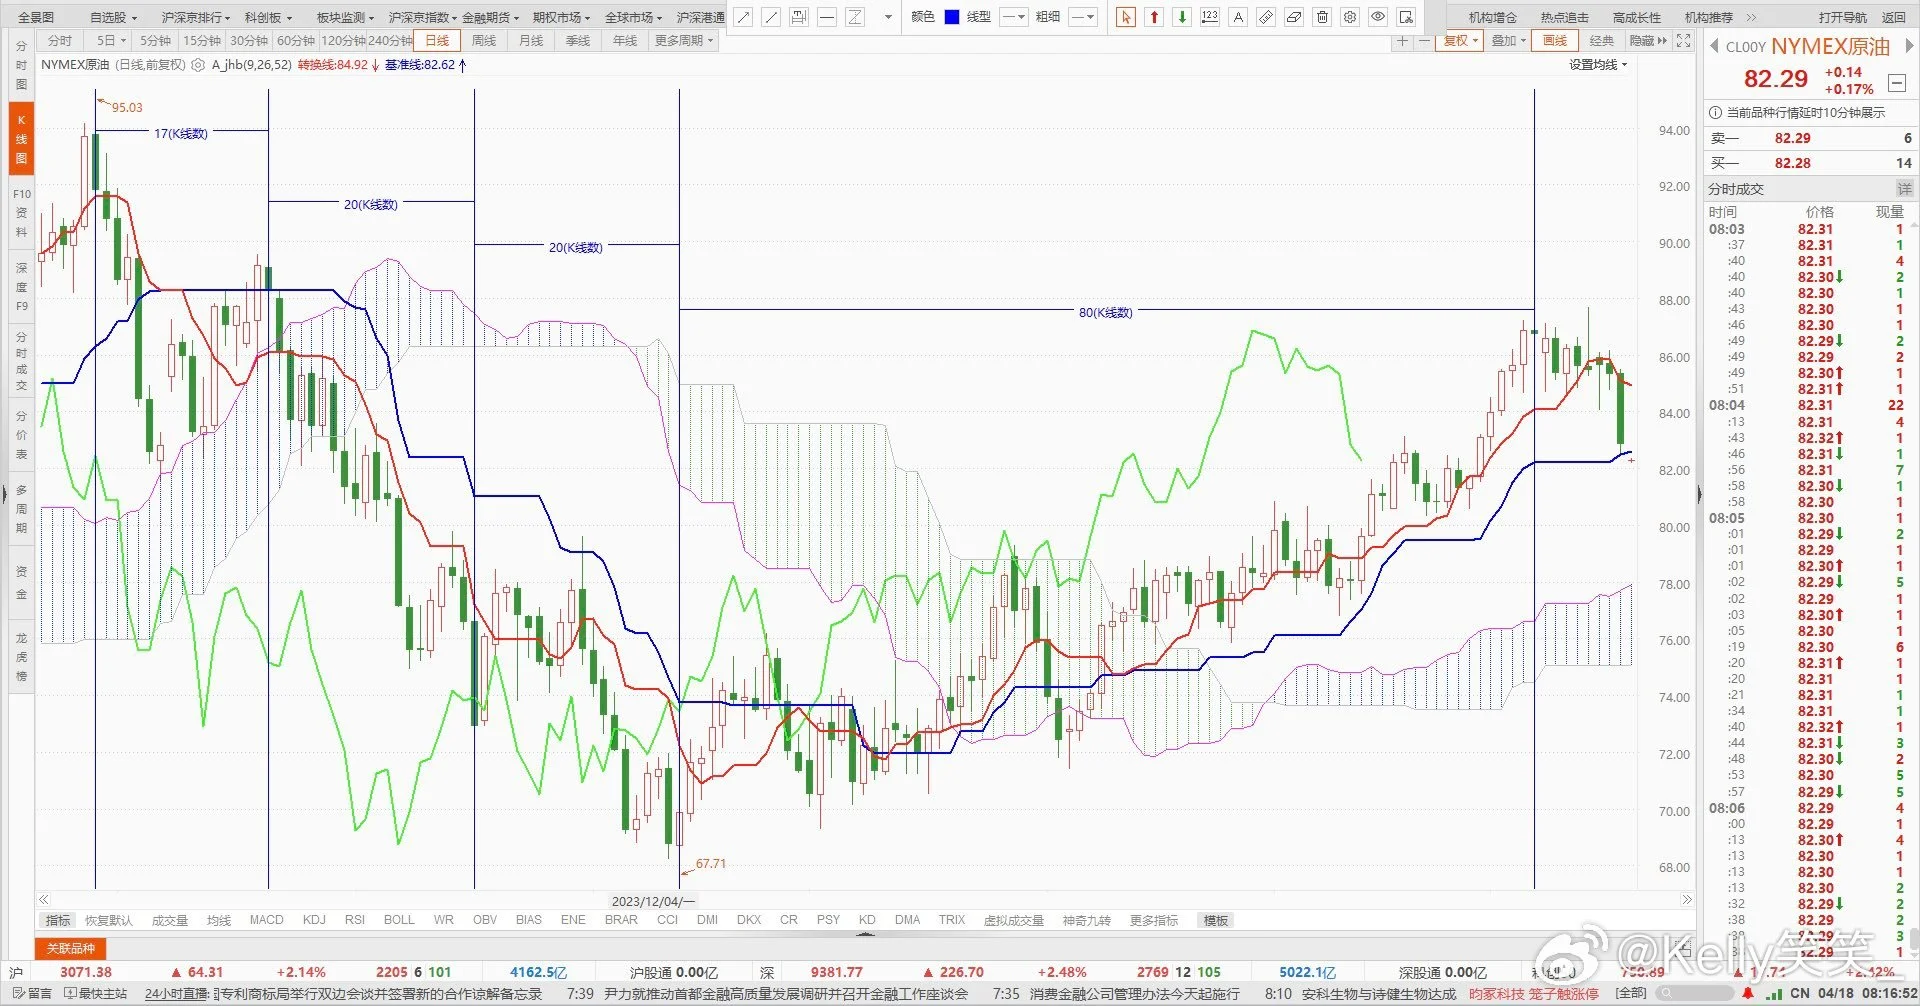Image resolution: width=1920 pixels, height=1006 pixels.
Task: Toggle the 画线 drawing mode button
Action: click(1555, 41)
